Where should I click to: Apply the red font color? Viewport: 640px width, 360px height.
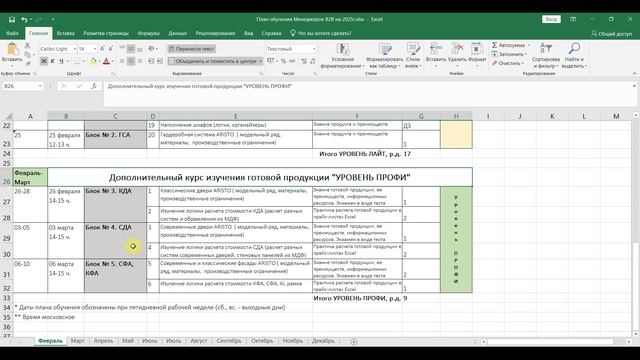click(x=106, y=61)
